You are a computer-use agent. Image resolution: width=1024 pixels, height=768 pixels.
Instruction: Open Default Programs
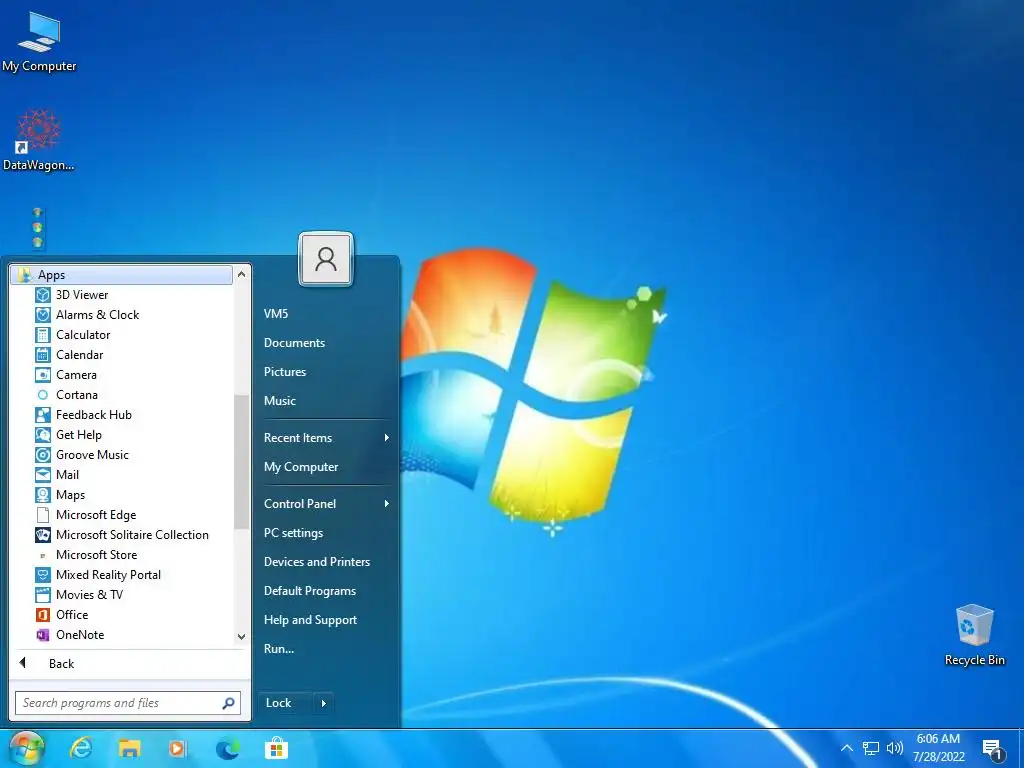point(310,591)
